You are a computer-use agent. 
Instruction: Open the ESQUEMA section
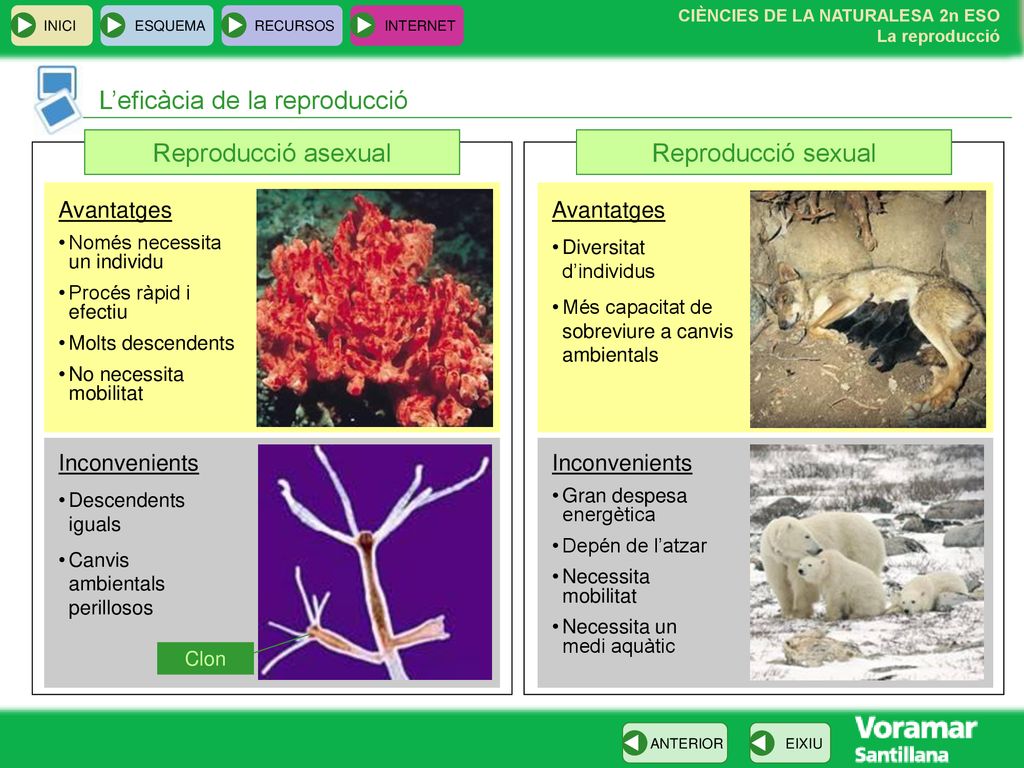[x=157, y=25]
